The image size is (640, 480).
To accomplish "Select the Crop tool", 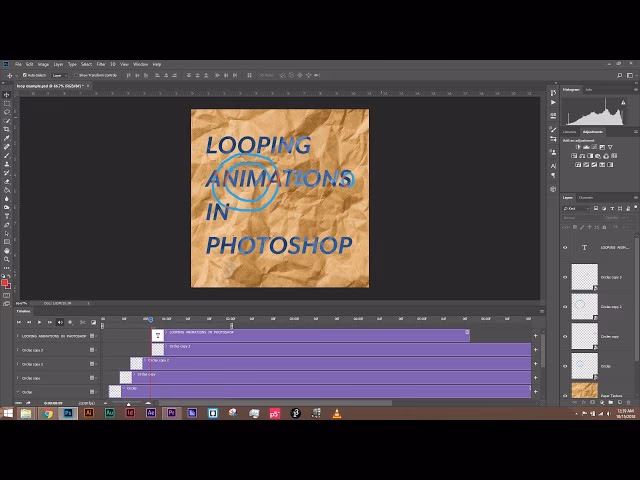I will pos(7,129).
